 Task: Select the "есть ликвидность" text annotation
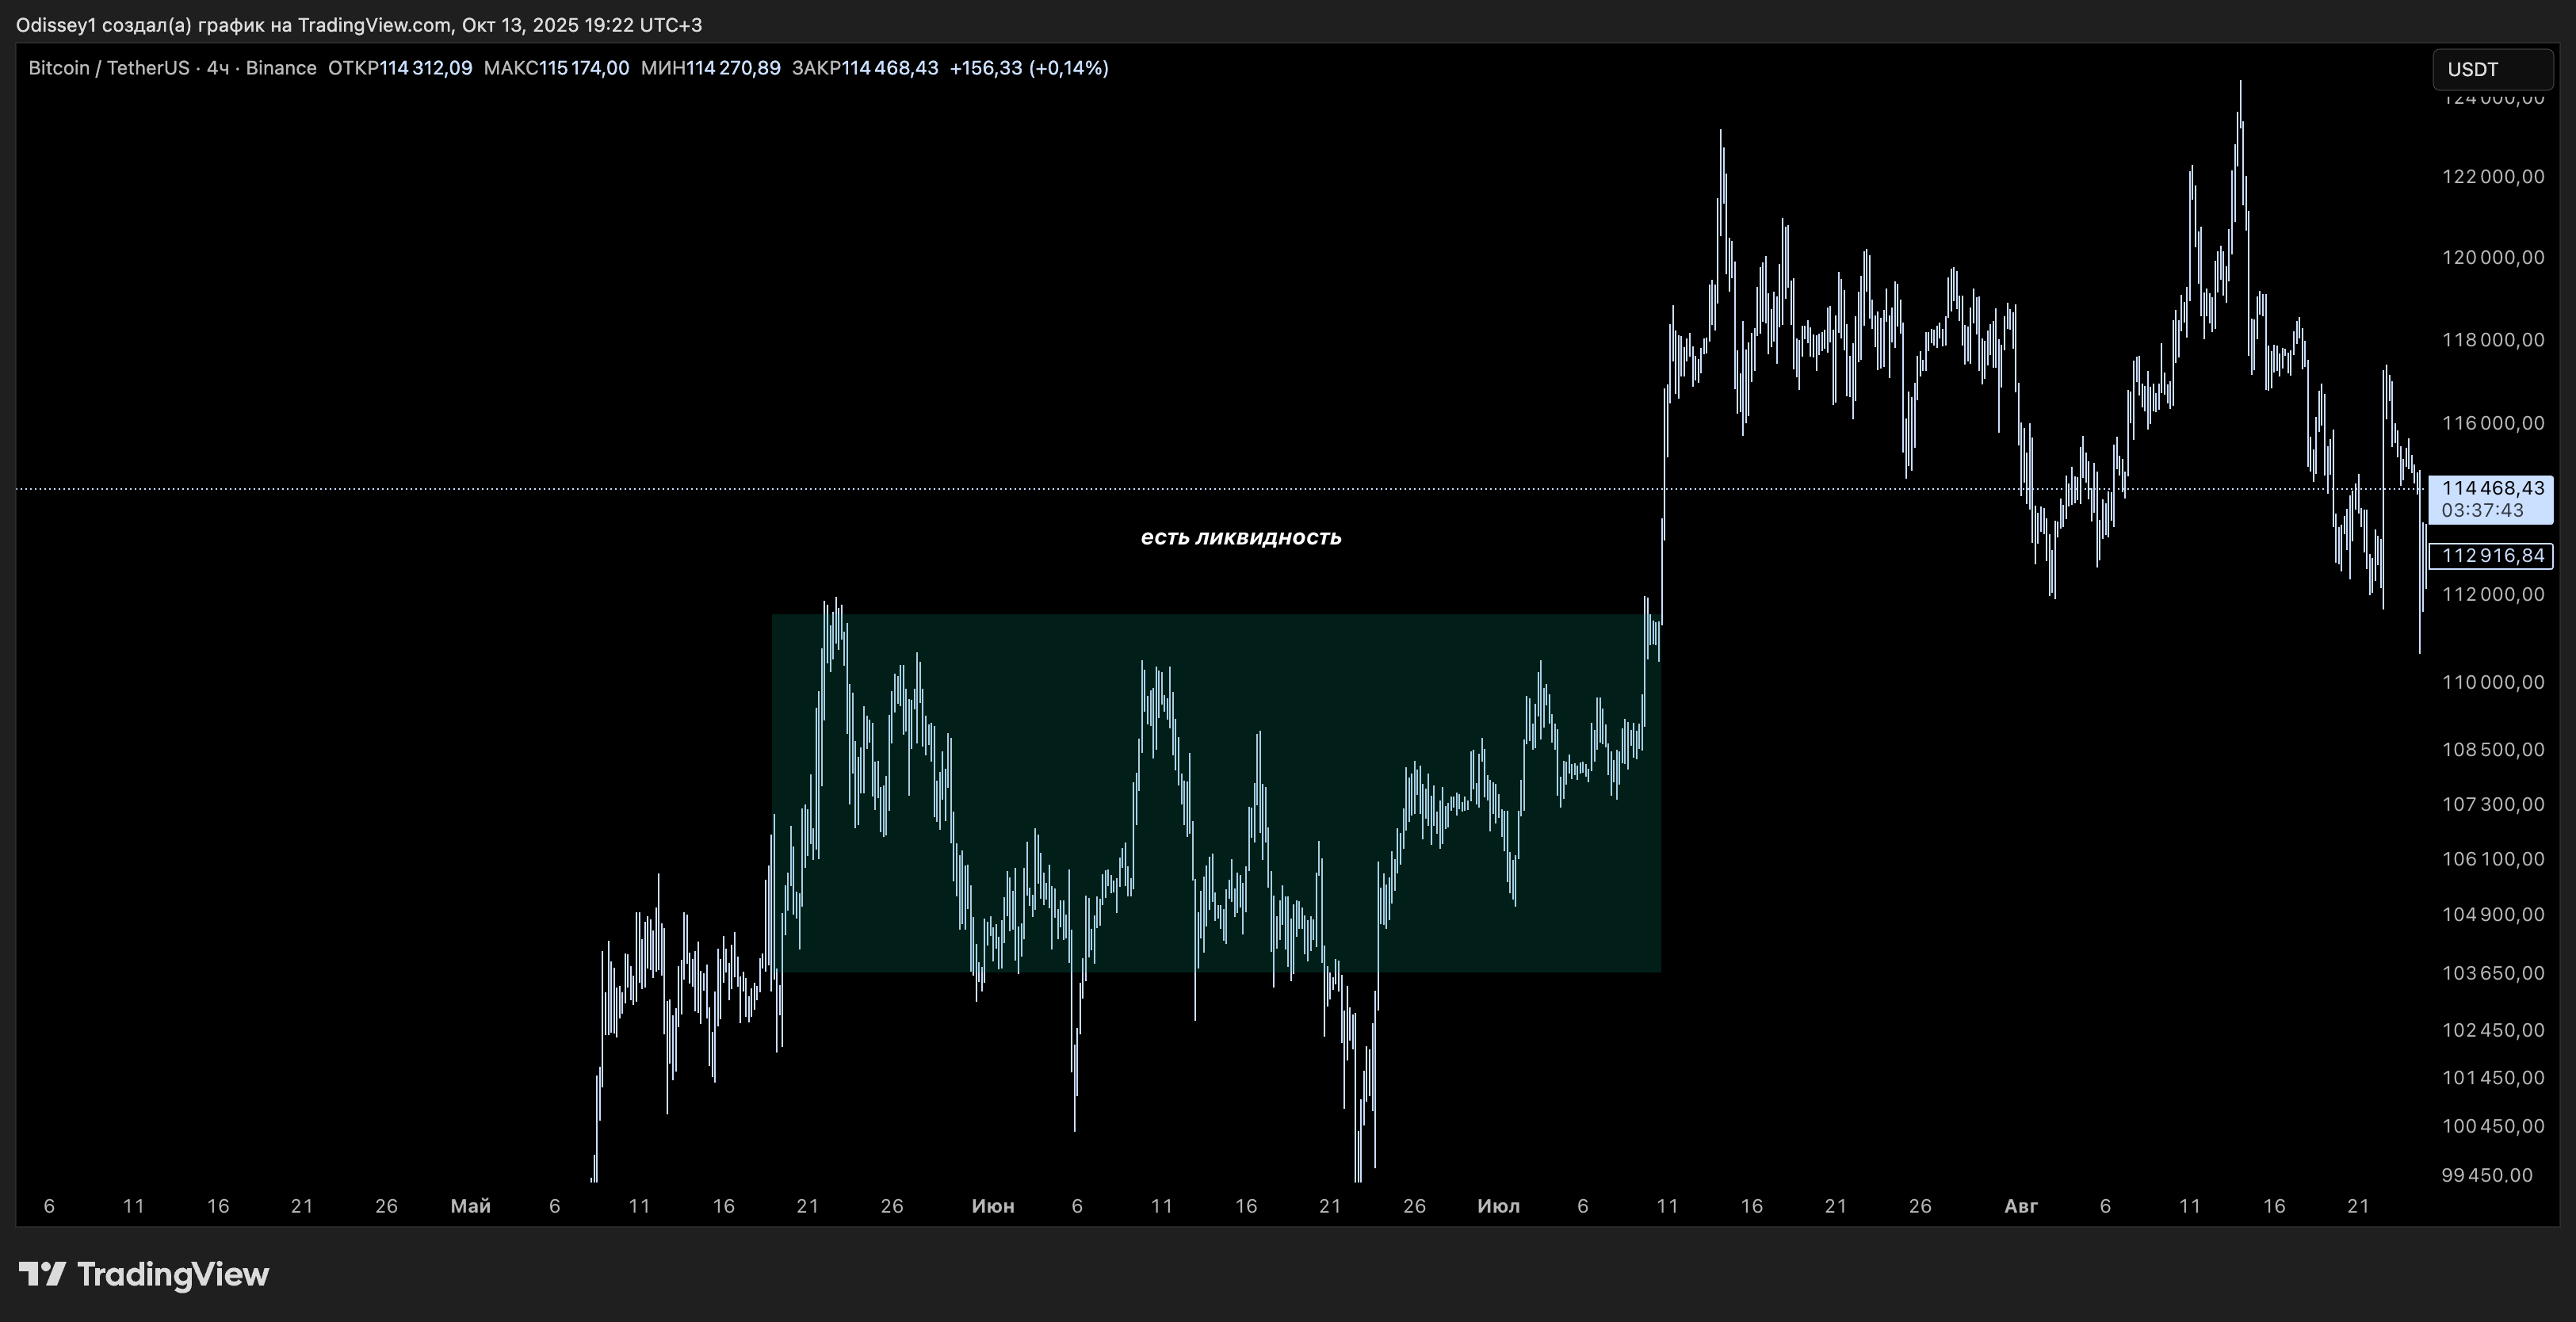(x=1240, y=538)
